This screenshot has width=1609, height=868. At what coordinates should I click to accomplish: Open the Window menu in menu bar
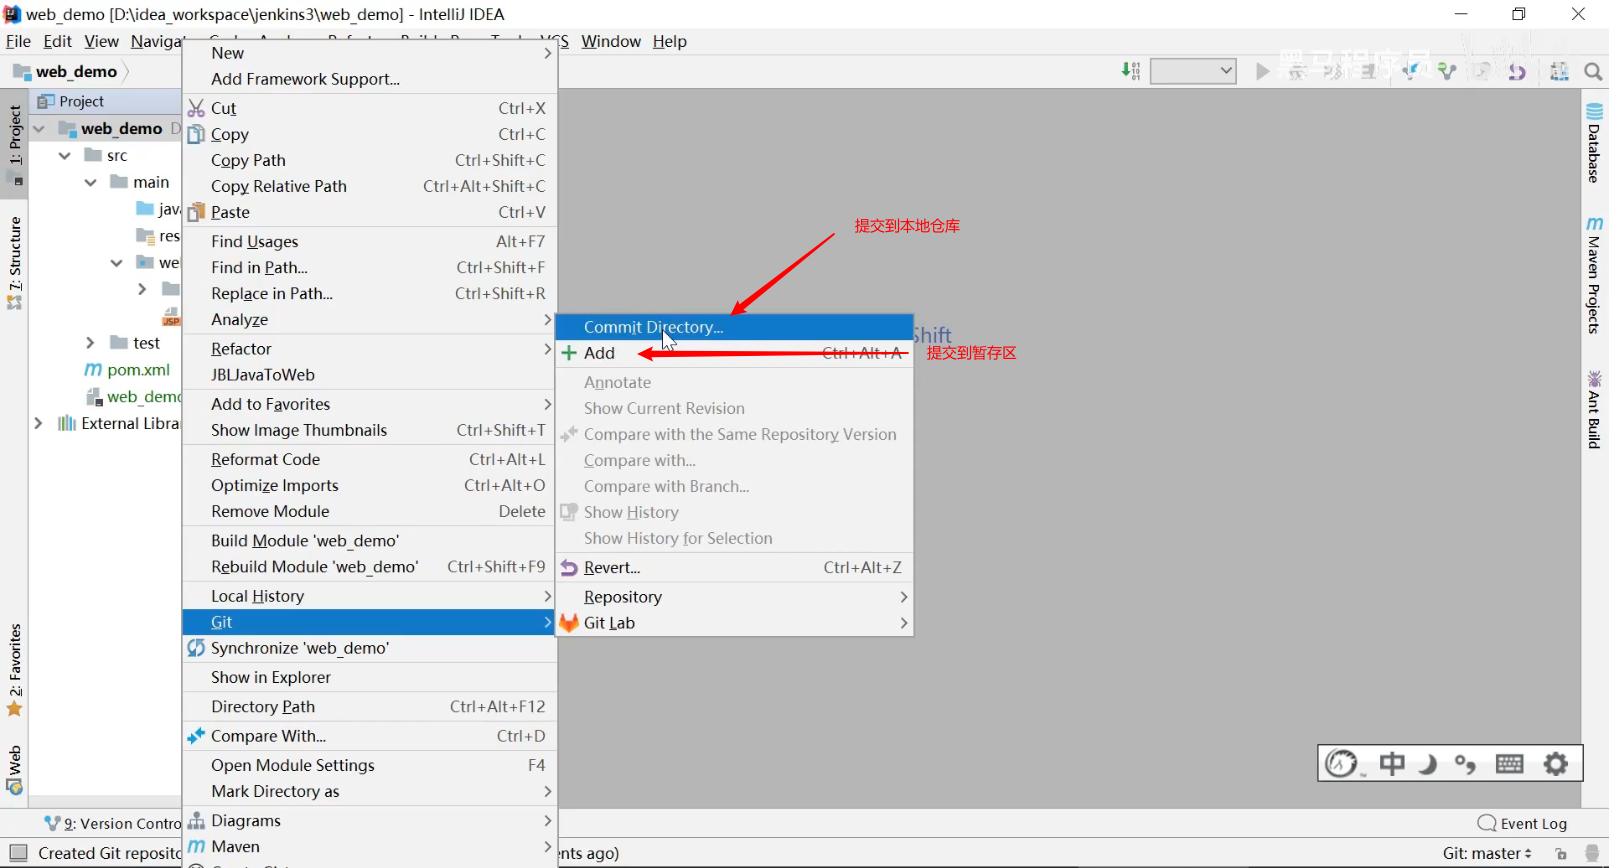pos(611,41)
